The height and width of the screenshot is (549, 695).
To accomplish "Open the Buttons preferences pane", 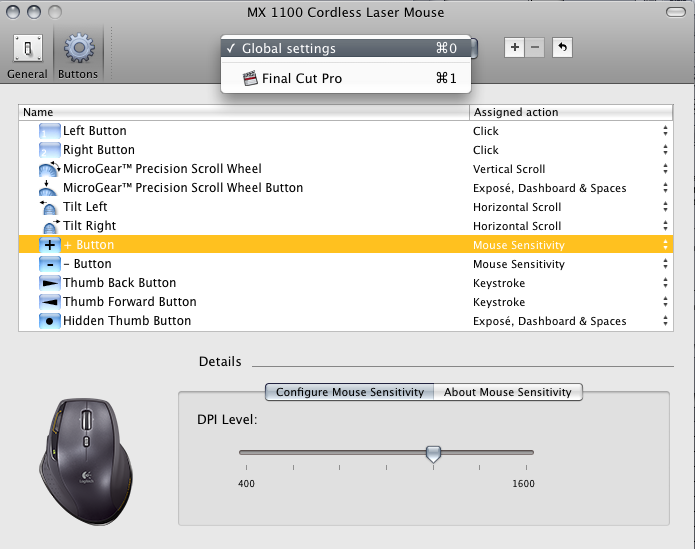I will click(x=78, y=56).
